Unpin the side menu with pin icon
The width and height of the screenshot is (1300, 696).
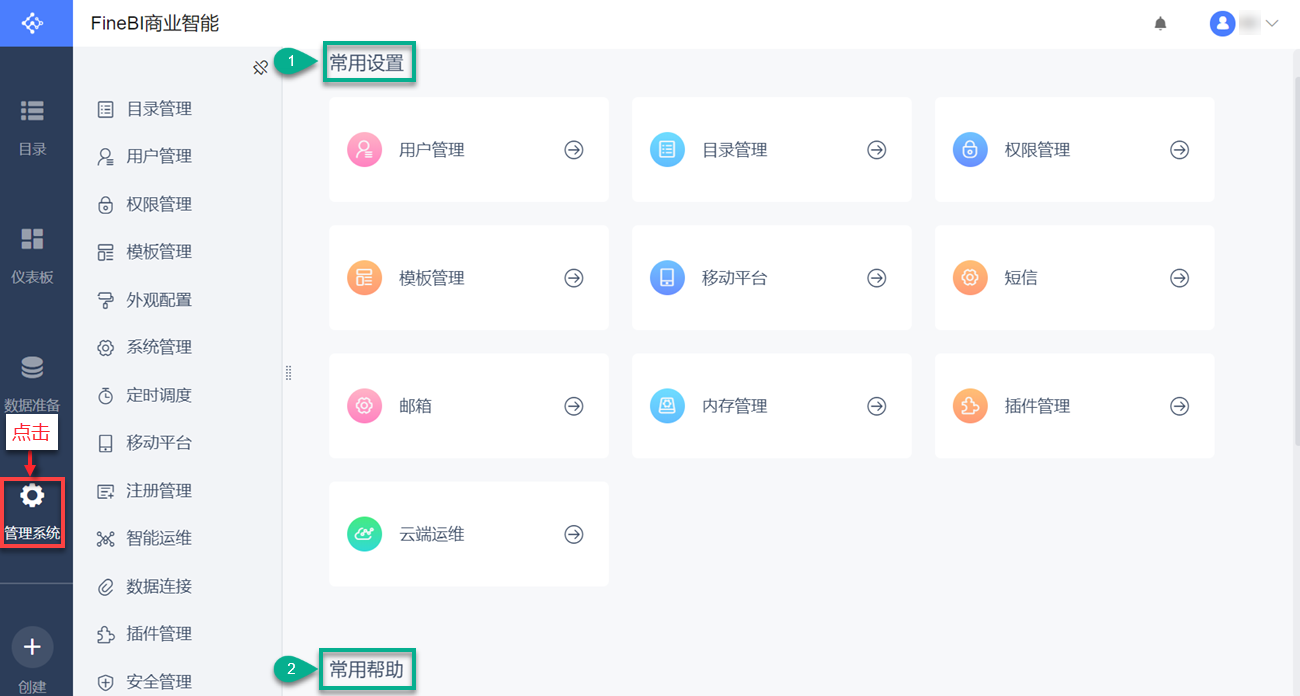click(261, 68)
